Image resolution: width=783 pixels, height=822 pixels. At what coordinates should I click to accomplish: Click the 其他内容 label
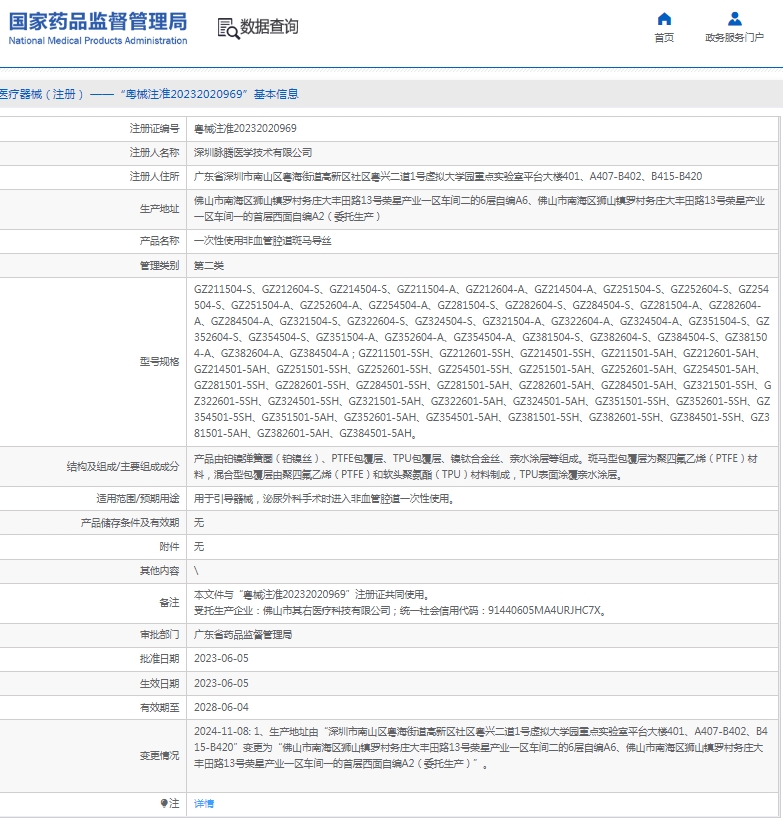click(159, 571)
